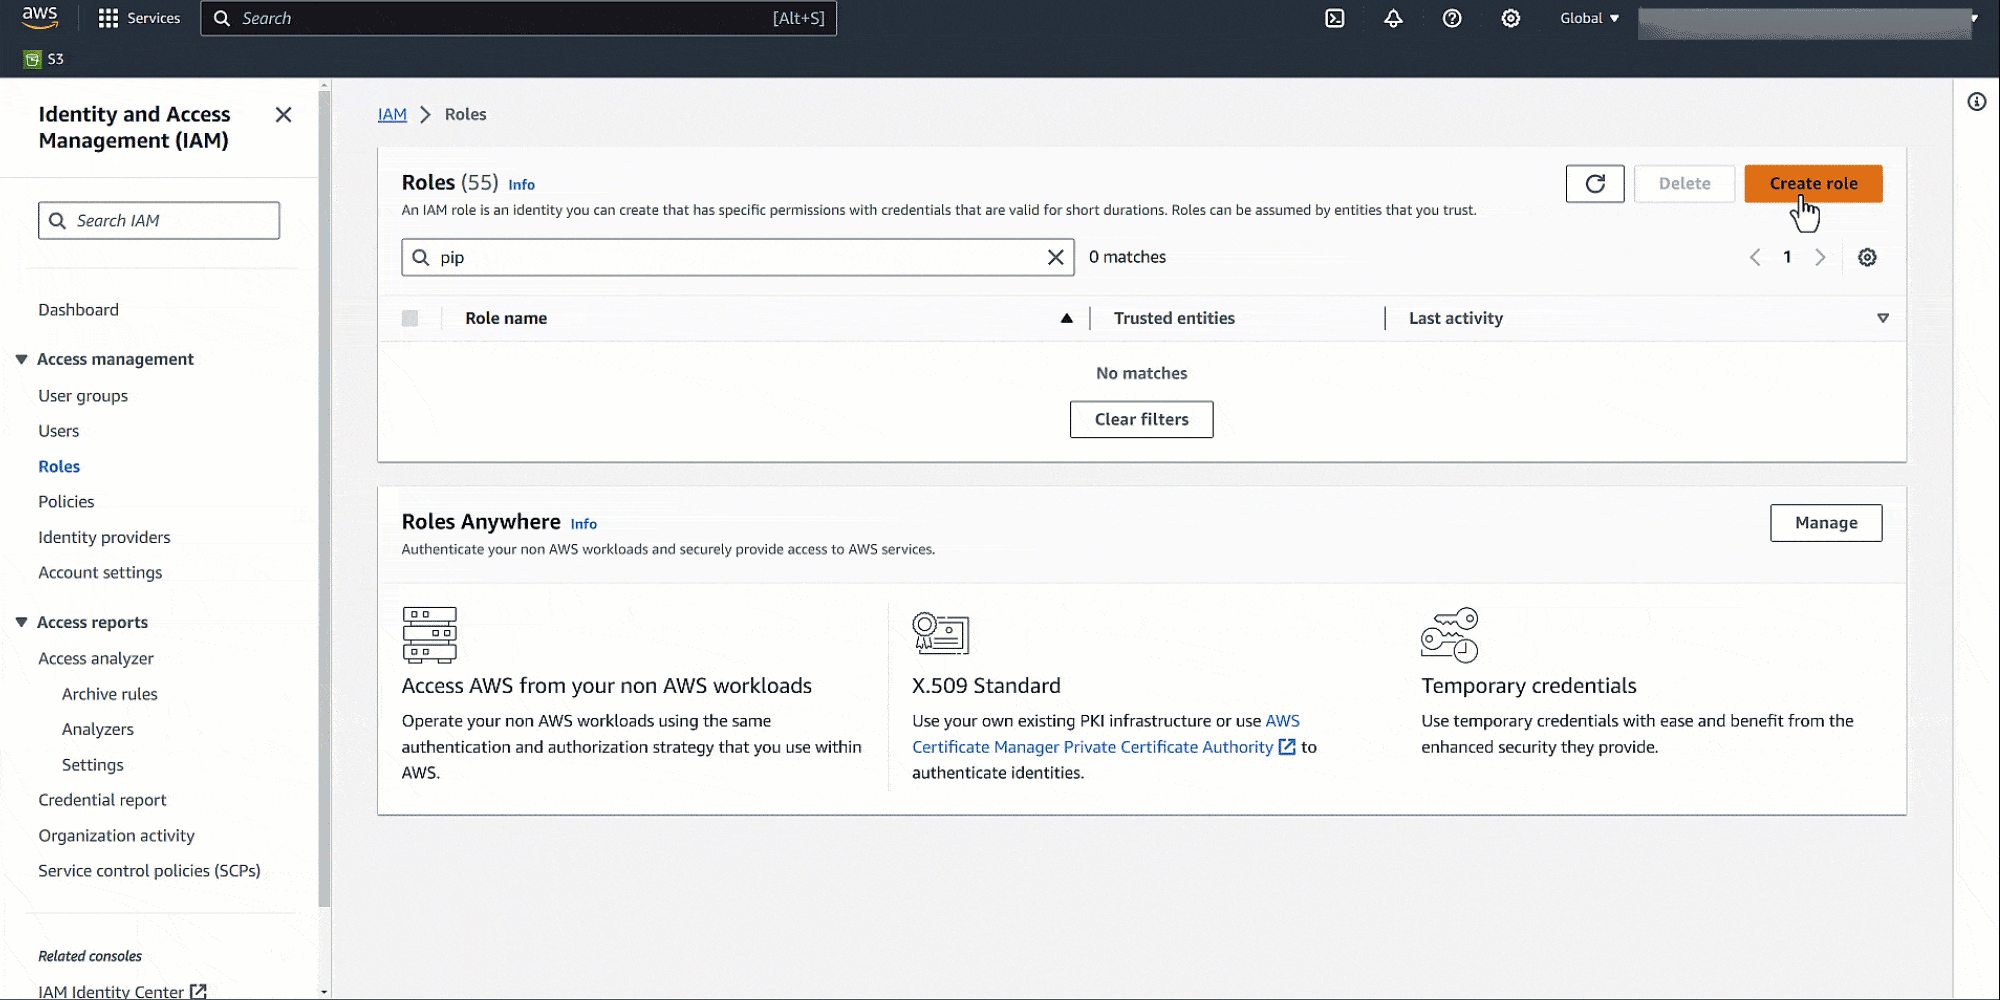Click the Last activity column header
This screenshot has width=2000, height=1000.
1455,318
